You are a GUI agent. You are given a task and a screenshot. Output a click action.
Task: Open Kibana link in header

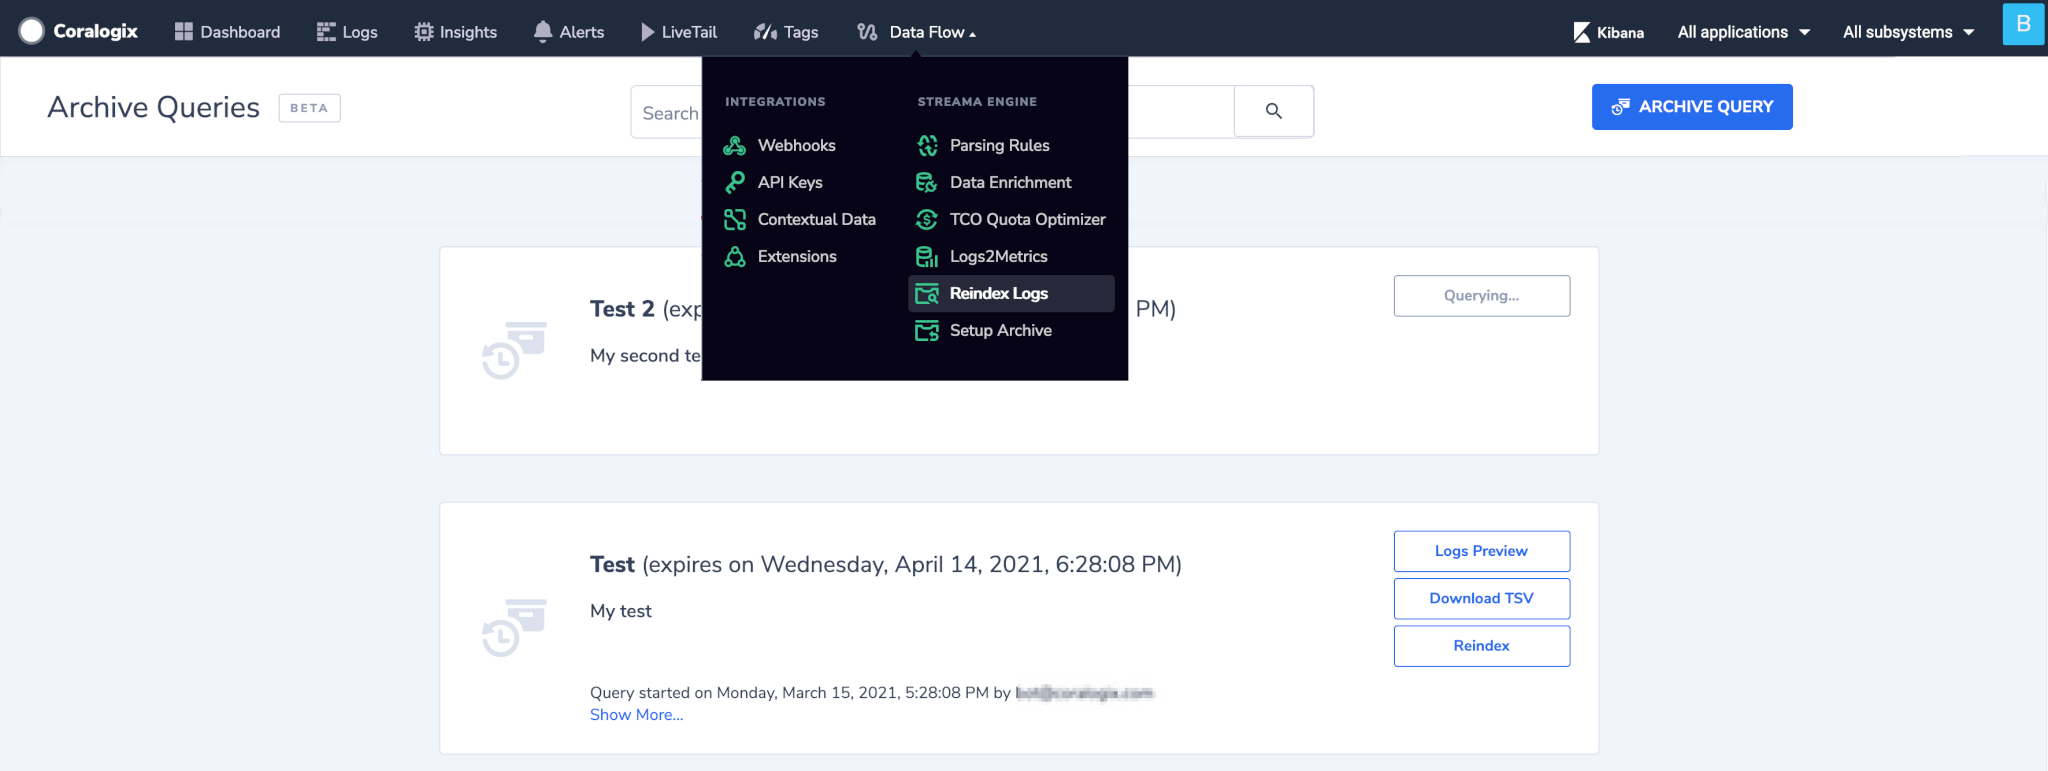(x=1609, y=32)
